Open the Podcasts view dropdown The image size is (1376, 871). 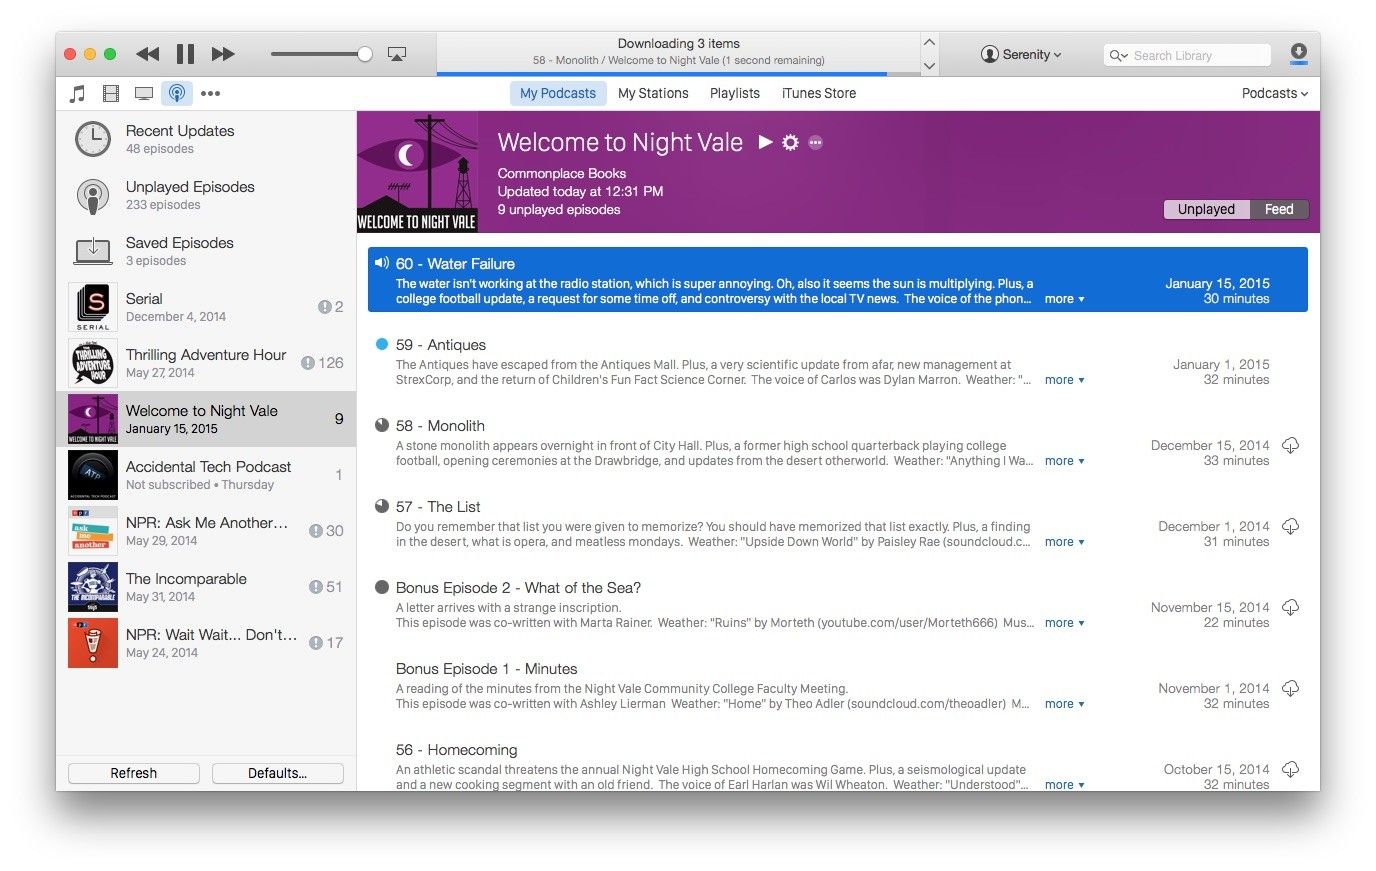[1274, 93]
